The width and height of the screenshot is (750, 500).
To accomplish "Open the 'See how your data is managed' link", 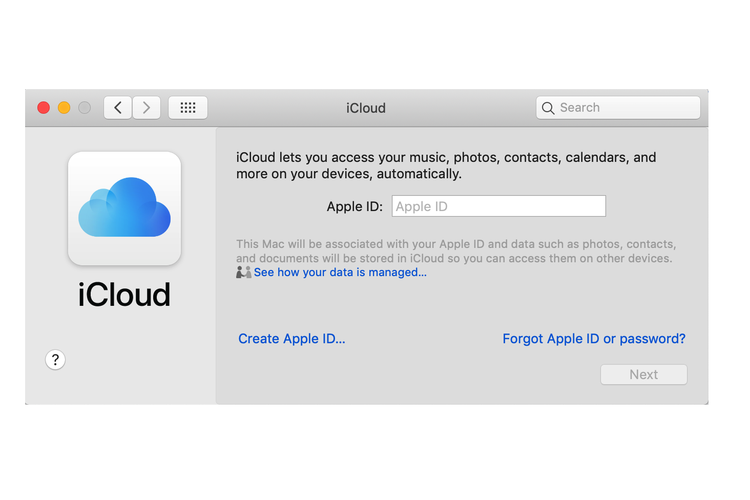I will pyautogui.click(x=340, y=272).
